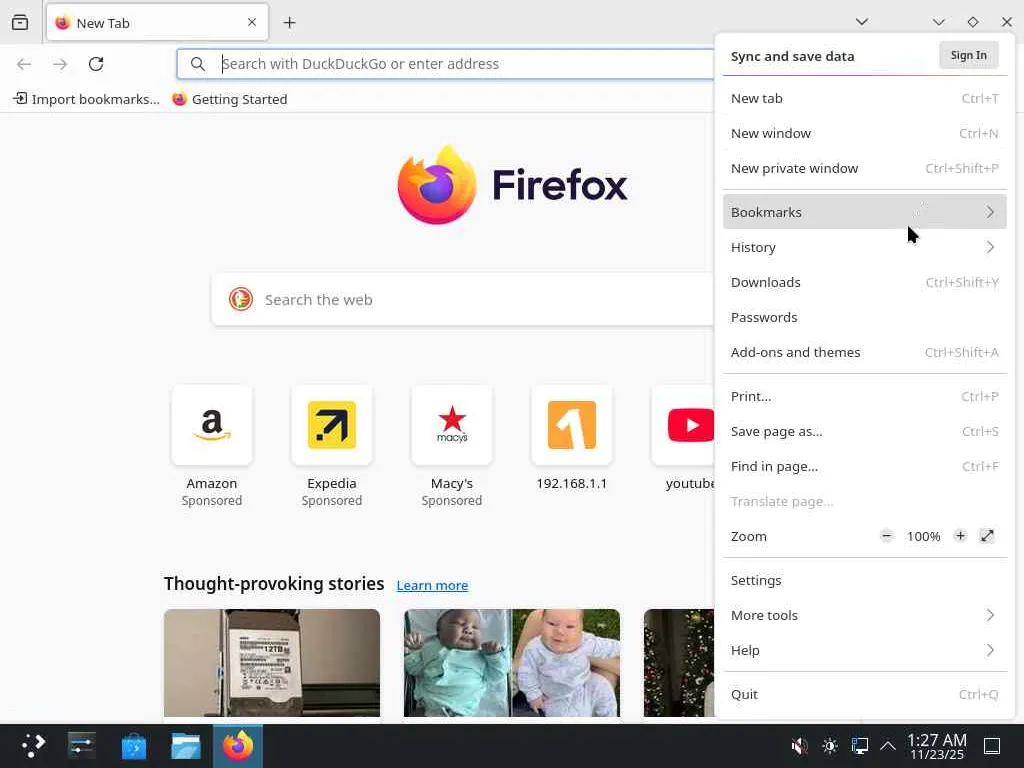Viewport: 1024px width, 768px height.
Task: Expand hidden system tray icons arrow
Action: [x=888, y=746]
